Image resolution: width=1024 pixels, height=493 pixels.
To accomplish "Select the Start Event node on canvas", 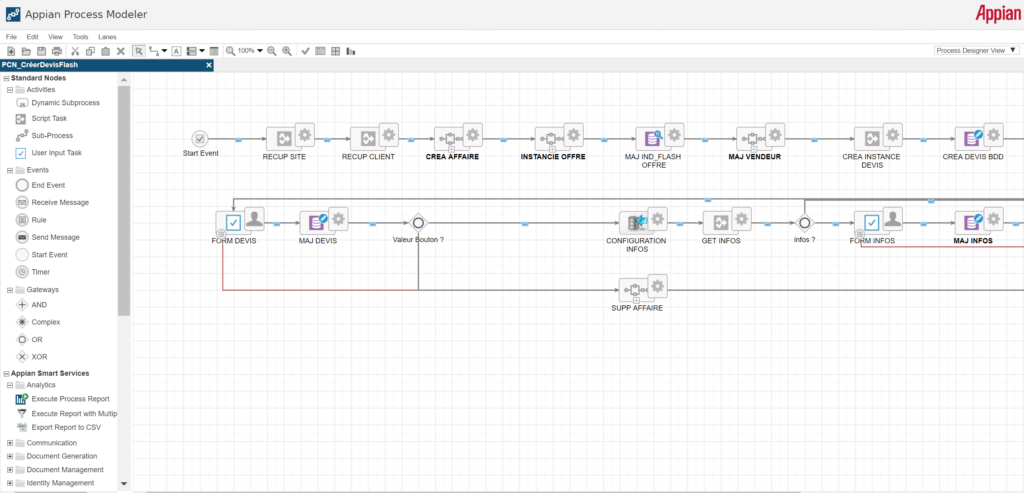I will [200, 138].
